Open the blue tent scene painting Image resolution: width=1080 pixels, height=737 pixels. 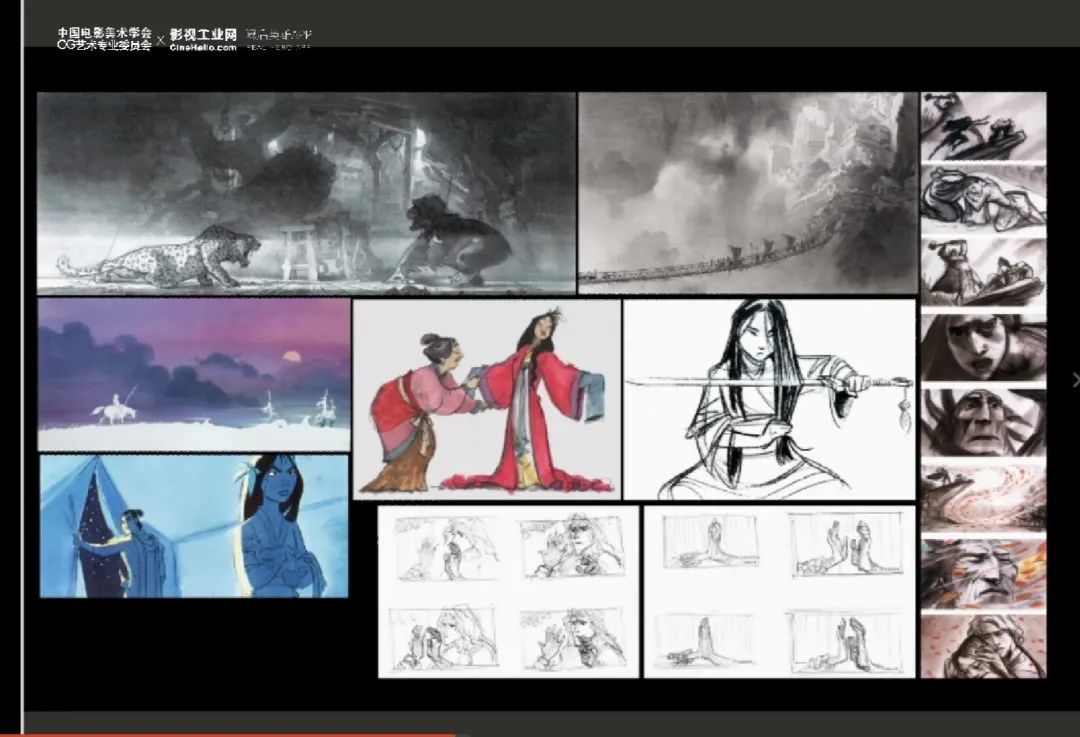pos(194,526)
